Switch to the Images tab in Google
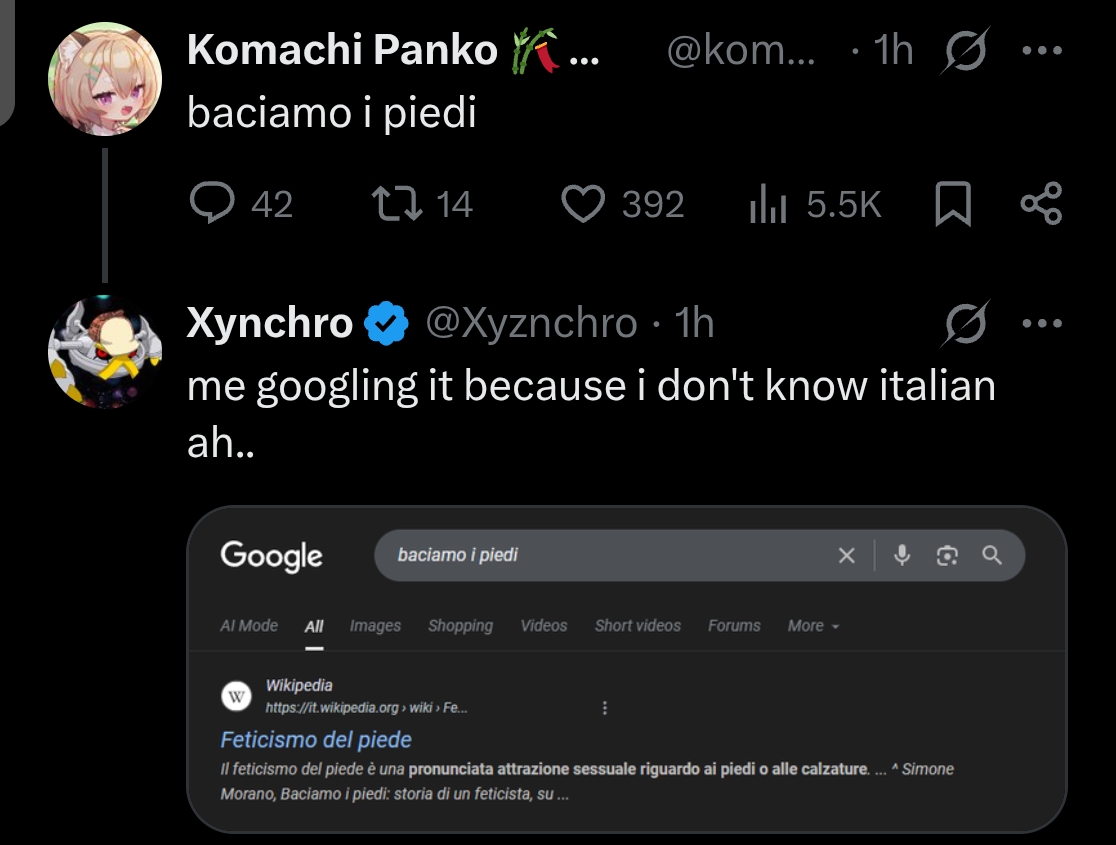Screen dimensions: 1116x845 375,626
